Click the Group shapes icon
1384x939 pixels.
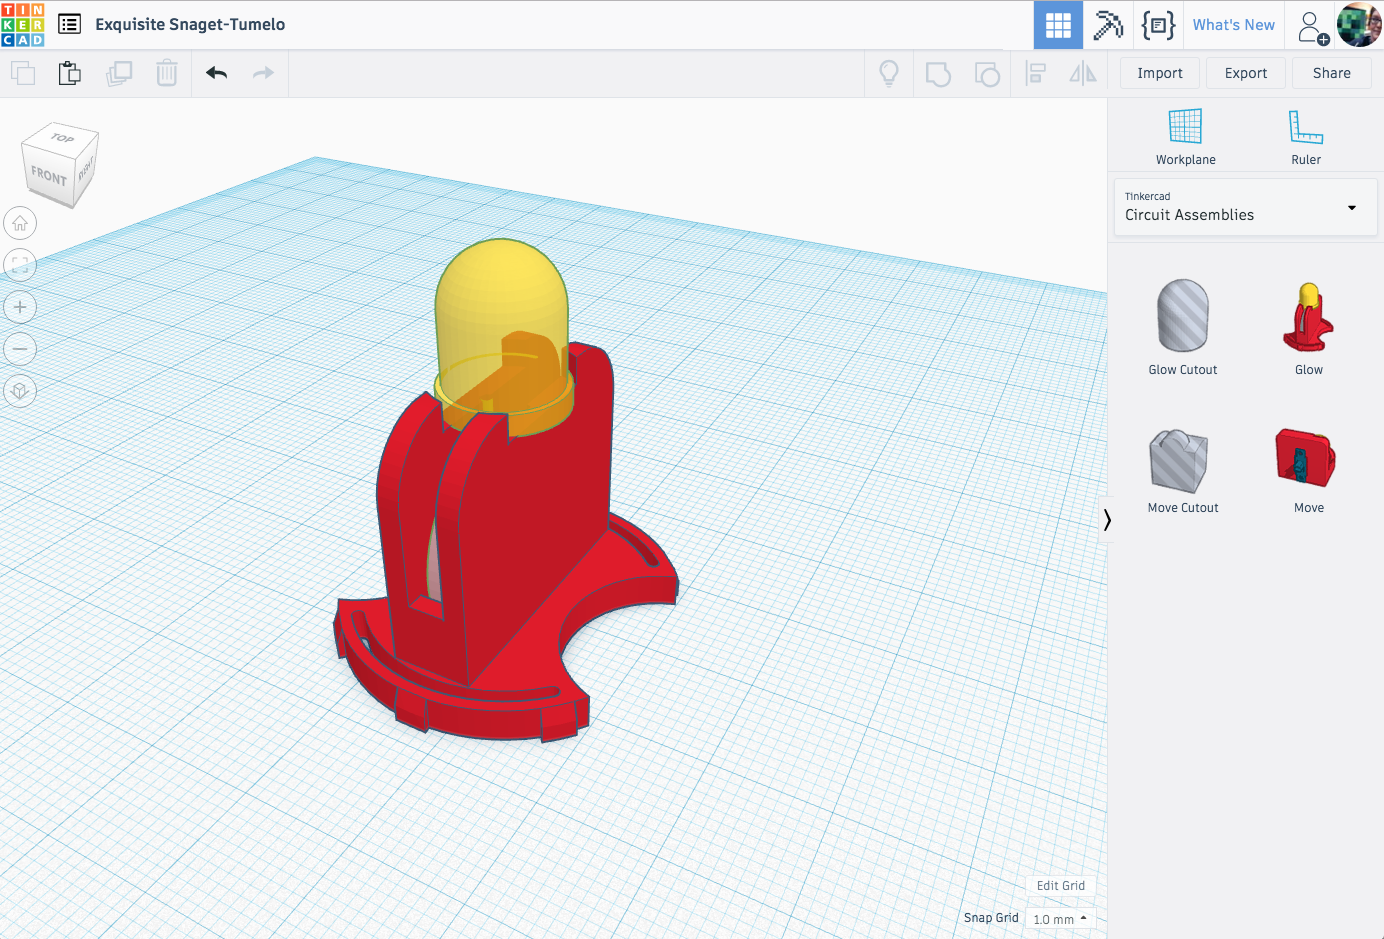938,74
